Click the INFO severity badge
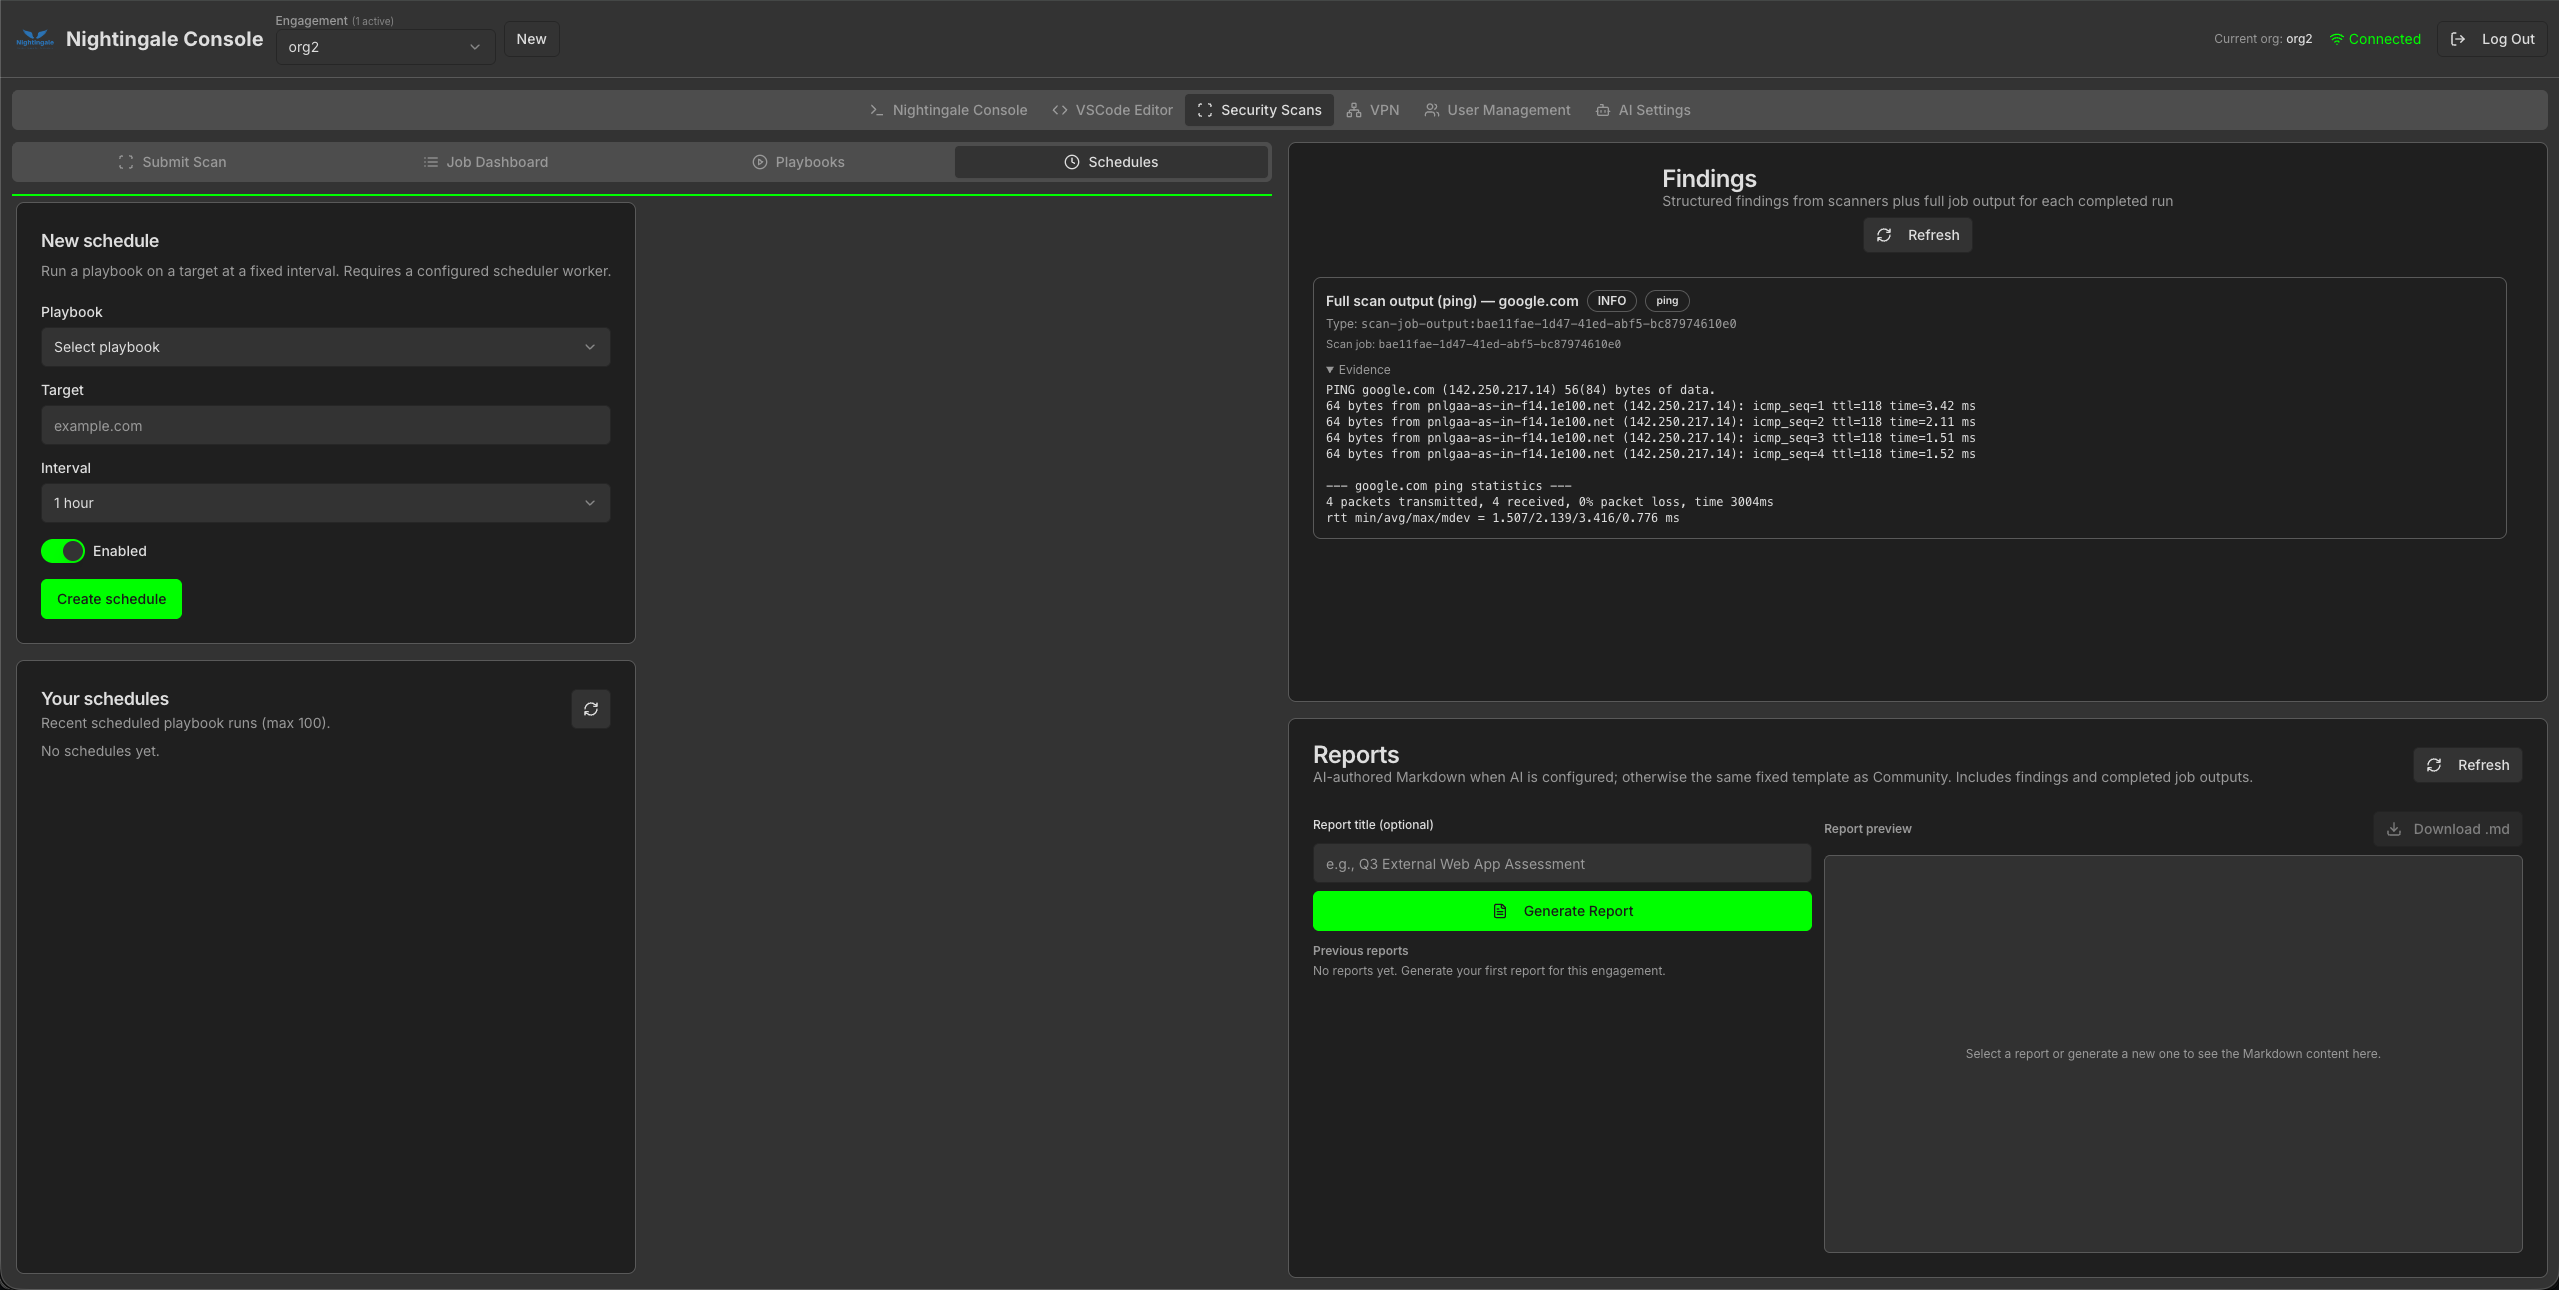2559x1290 pixels. click(x=1611, y=301)
